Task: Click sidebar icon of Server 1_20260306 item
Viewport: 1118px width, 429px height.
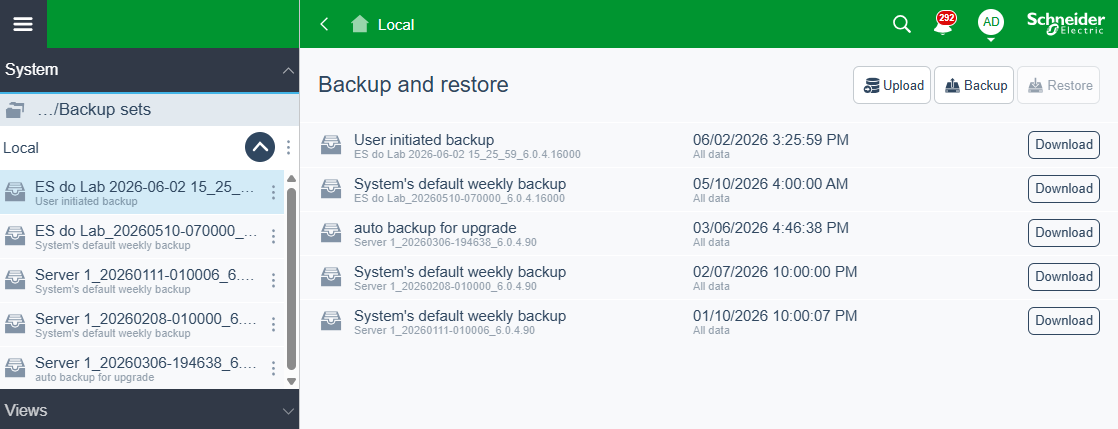Action: pyautogui.click(x=15, y=368)
